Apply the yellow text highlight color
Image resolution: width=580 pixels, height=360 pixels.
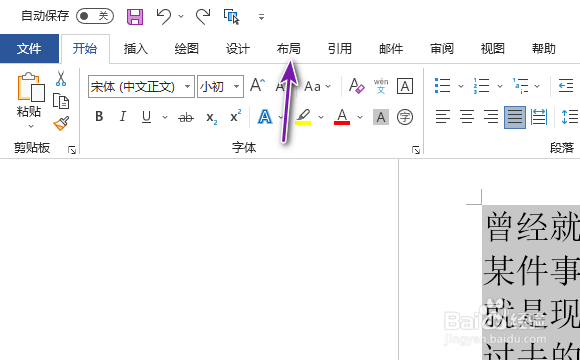[303, 117]
